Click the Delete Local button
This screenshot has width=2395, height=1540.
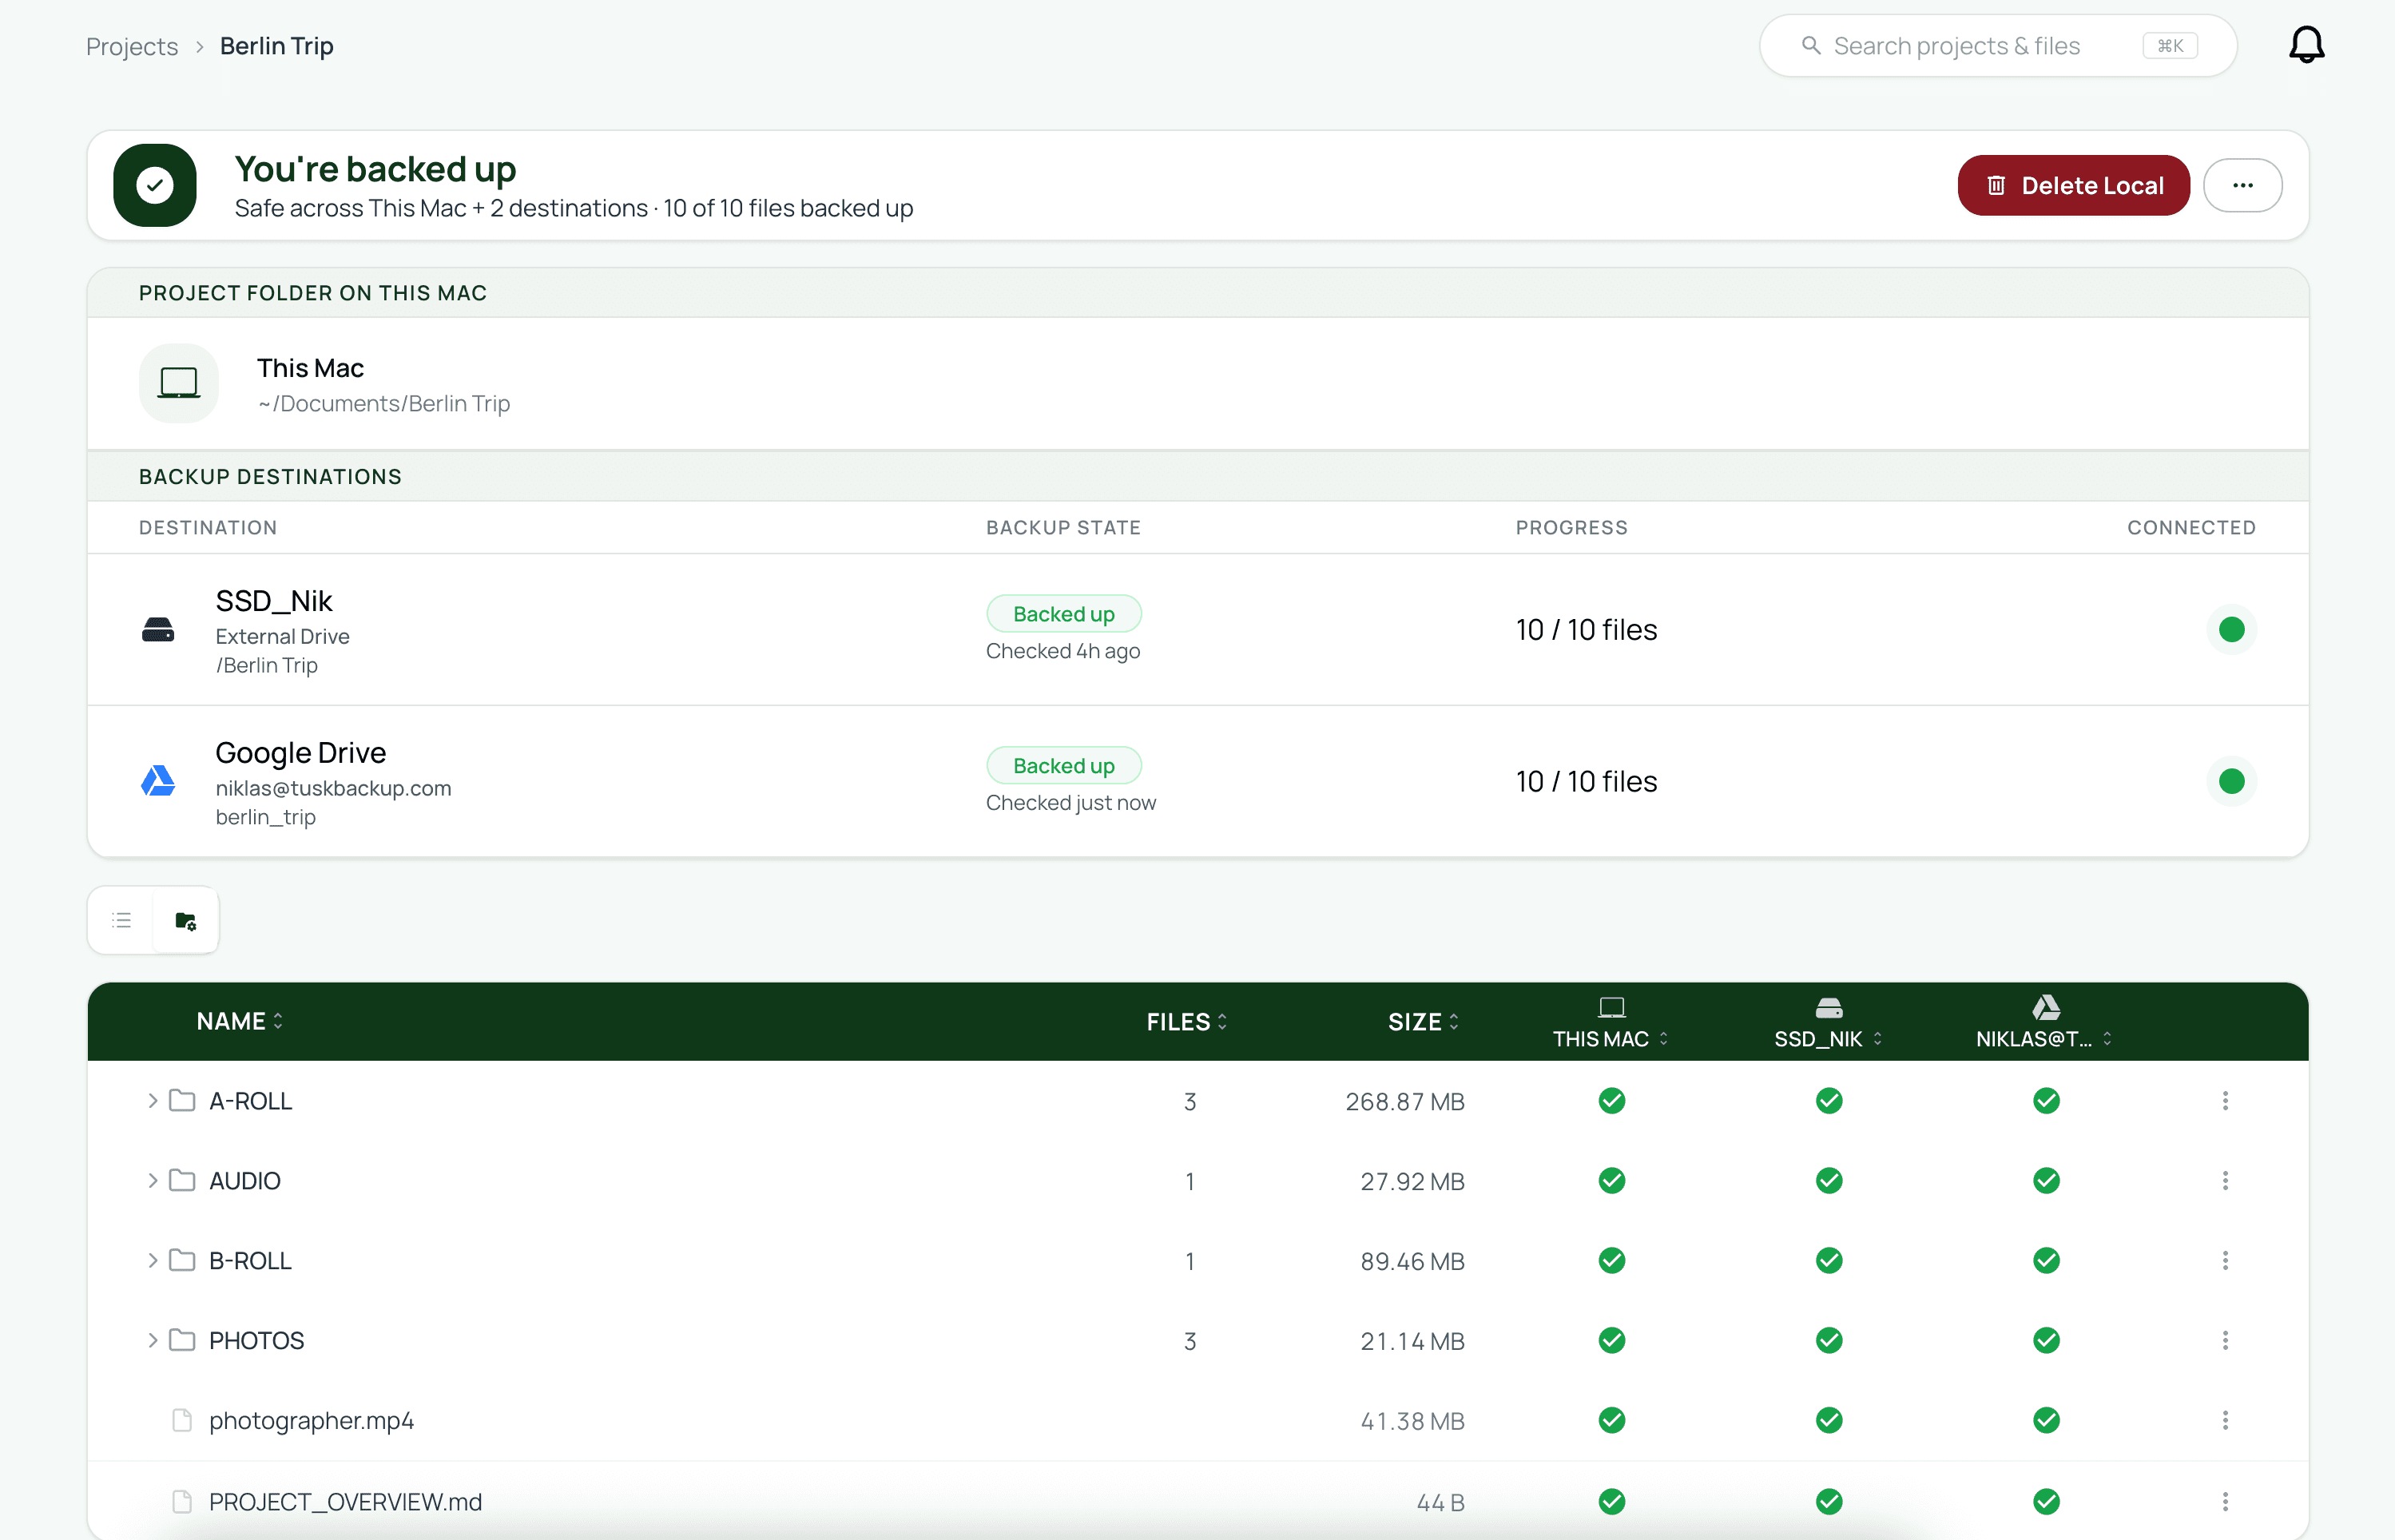coord(2073,185)
